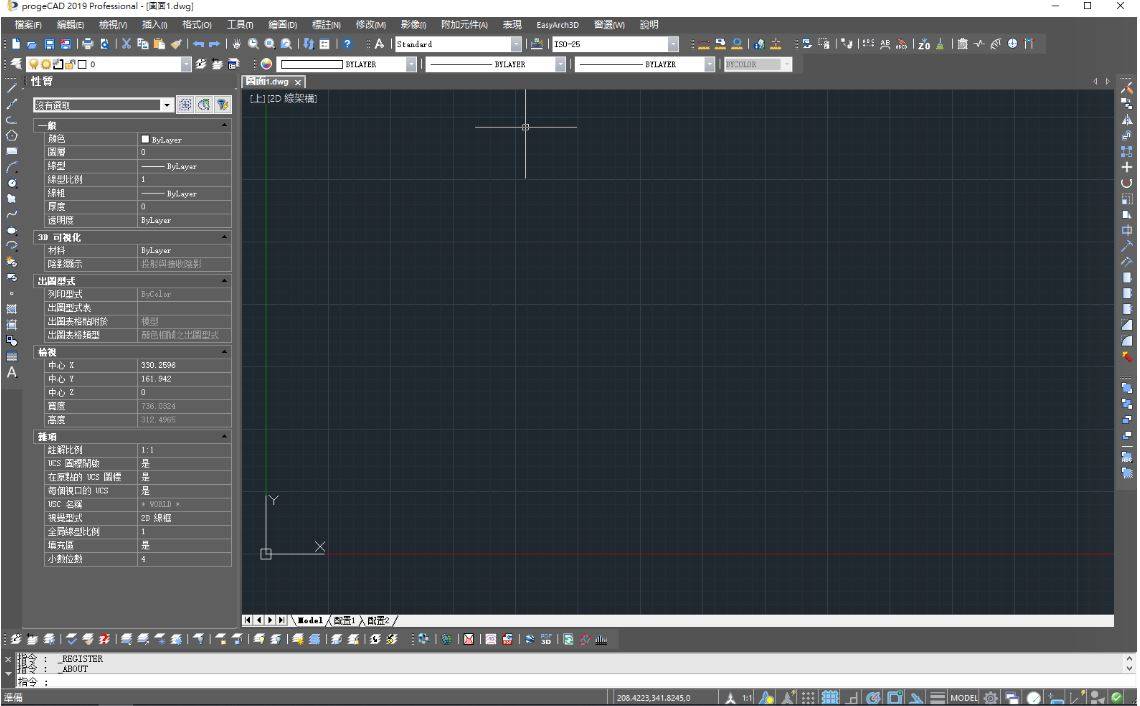Image resolution: width=1140 pixels, height=706 pixels.
Task: Open the layer list dropdown
Action: point(186,64)
